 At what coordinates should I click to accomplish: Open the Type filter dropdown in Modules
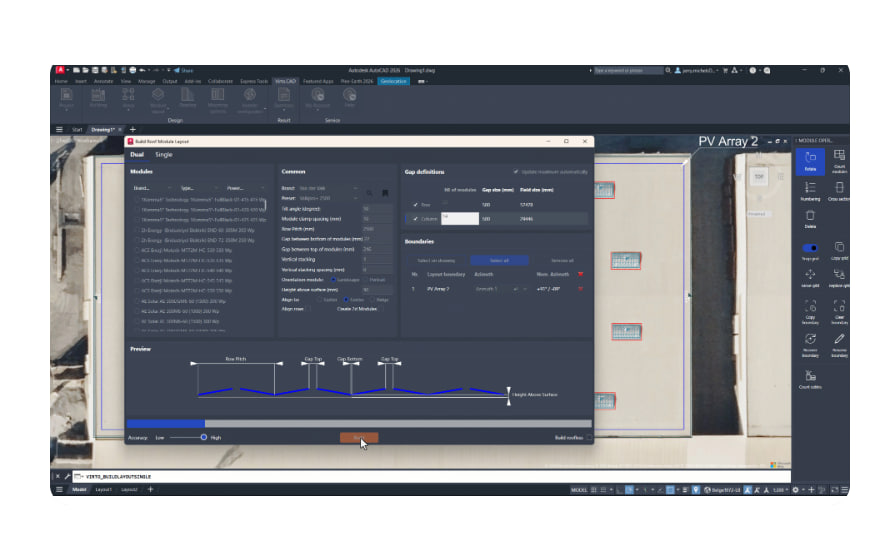(199, 188)
